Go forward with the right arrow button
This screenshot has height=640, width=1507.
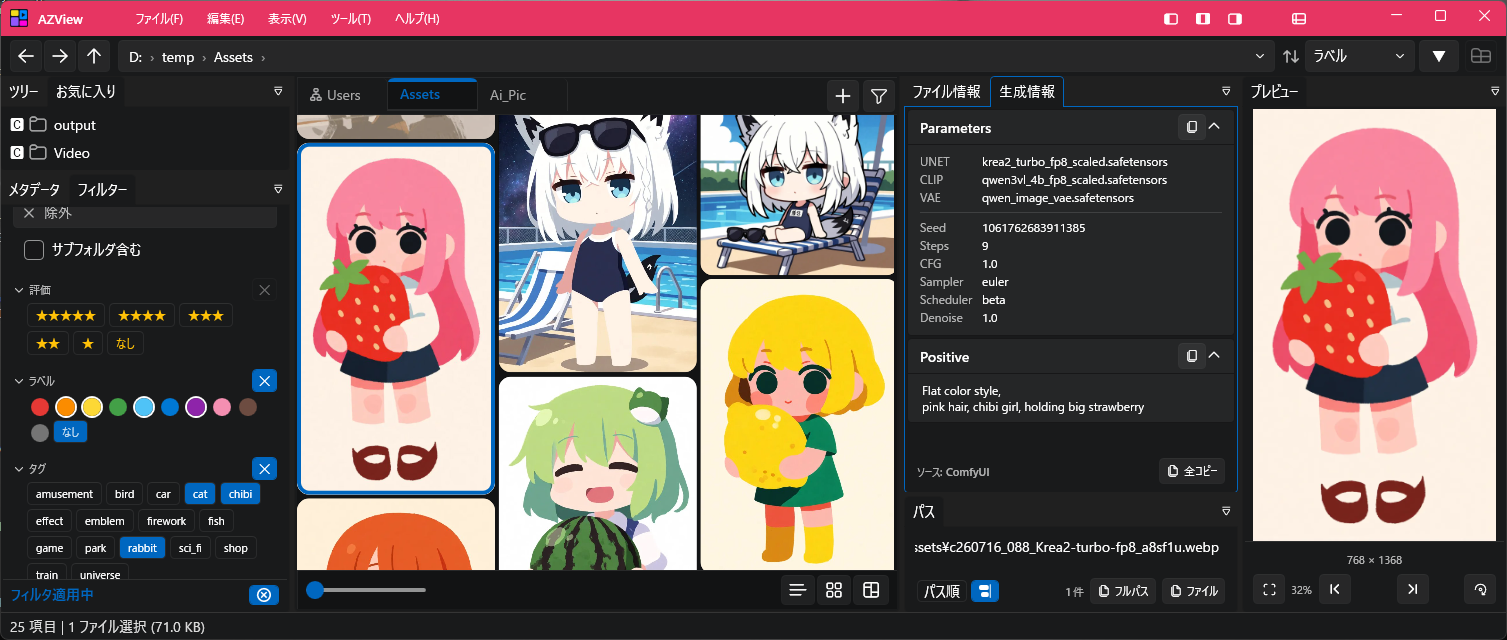click(x=60, y=57)
